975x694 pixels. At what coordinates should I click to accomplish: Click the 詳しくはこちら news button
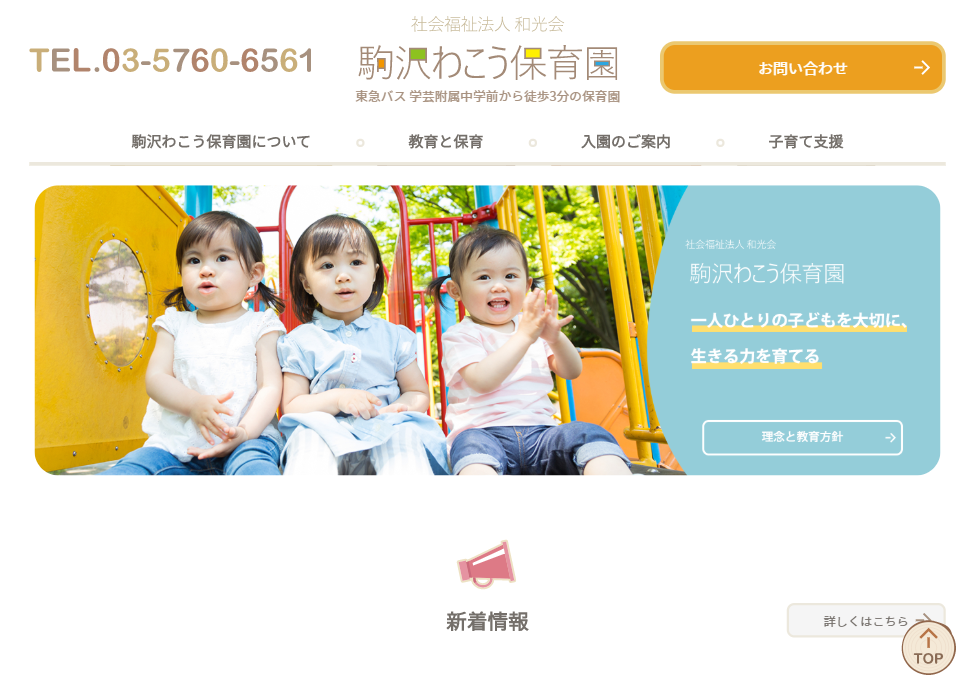point(866,620)
